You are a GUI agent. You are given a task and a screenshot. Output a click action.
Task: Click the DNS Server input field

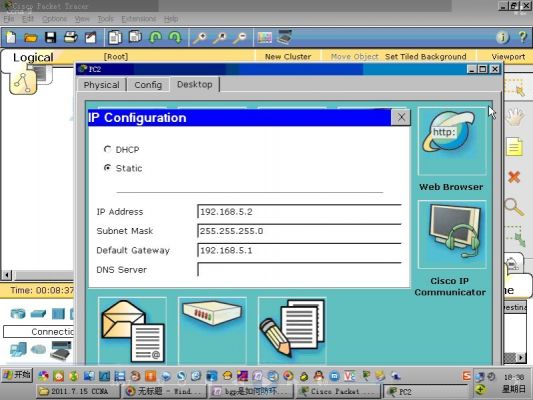tap(299, 269)
